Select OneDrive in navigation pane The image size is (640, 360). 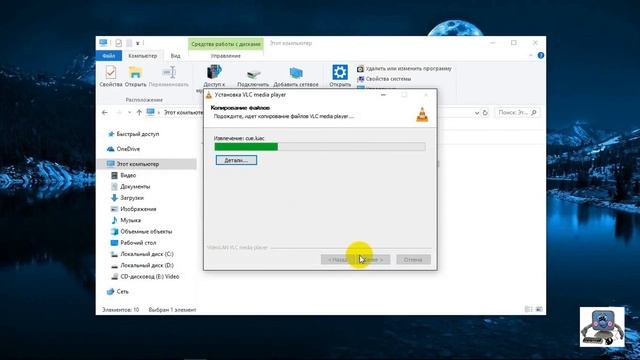[x=123, y=149]
